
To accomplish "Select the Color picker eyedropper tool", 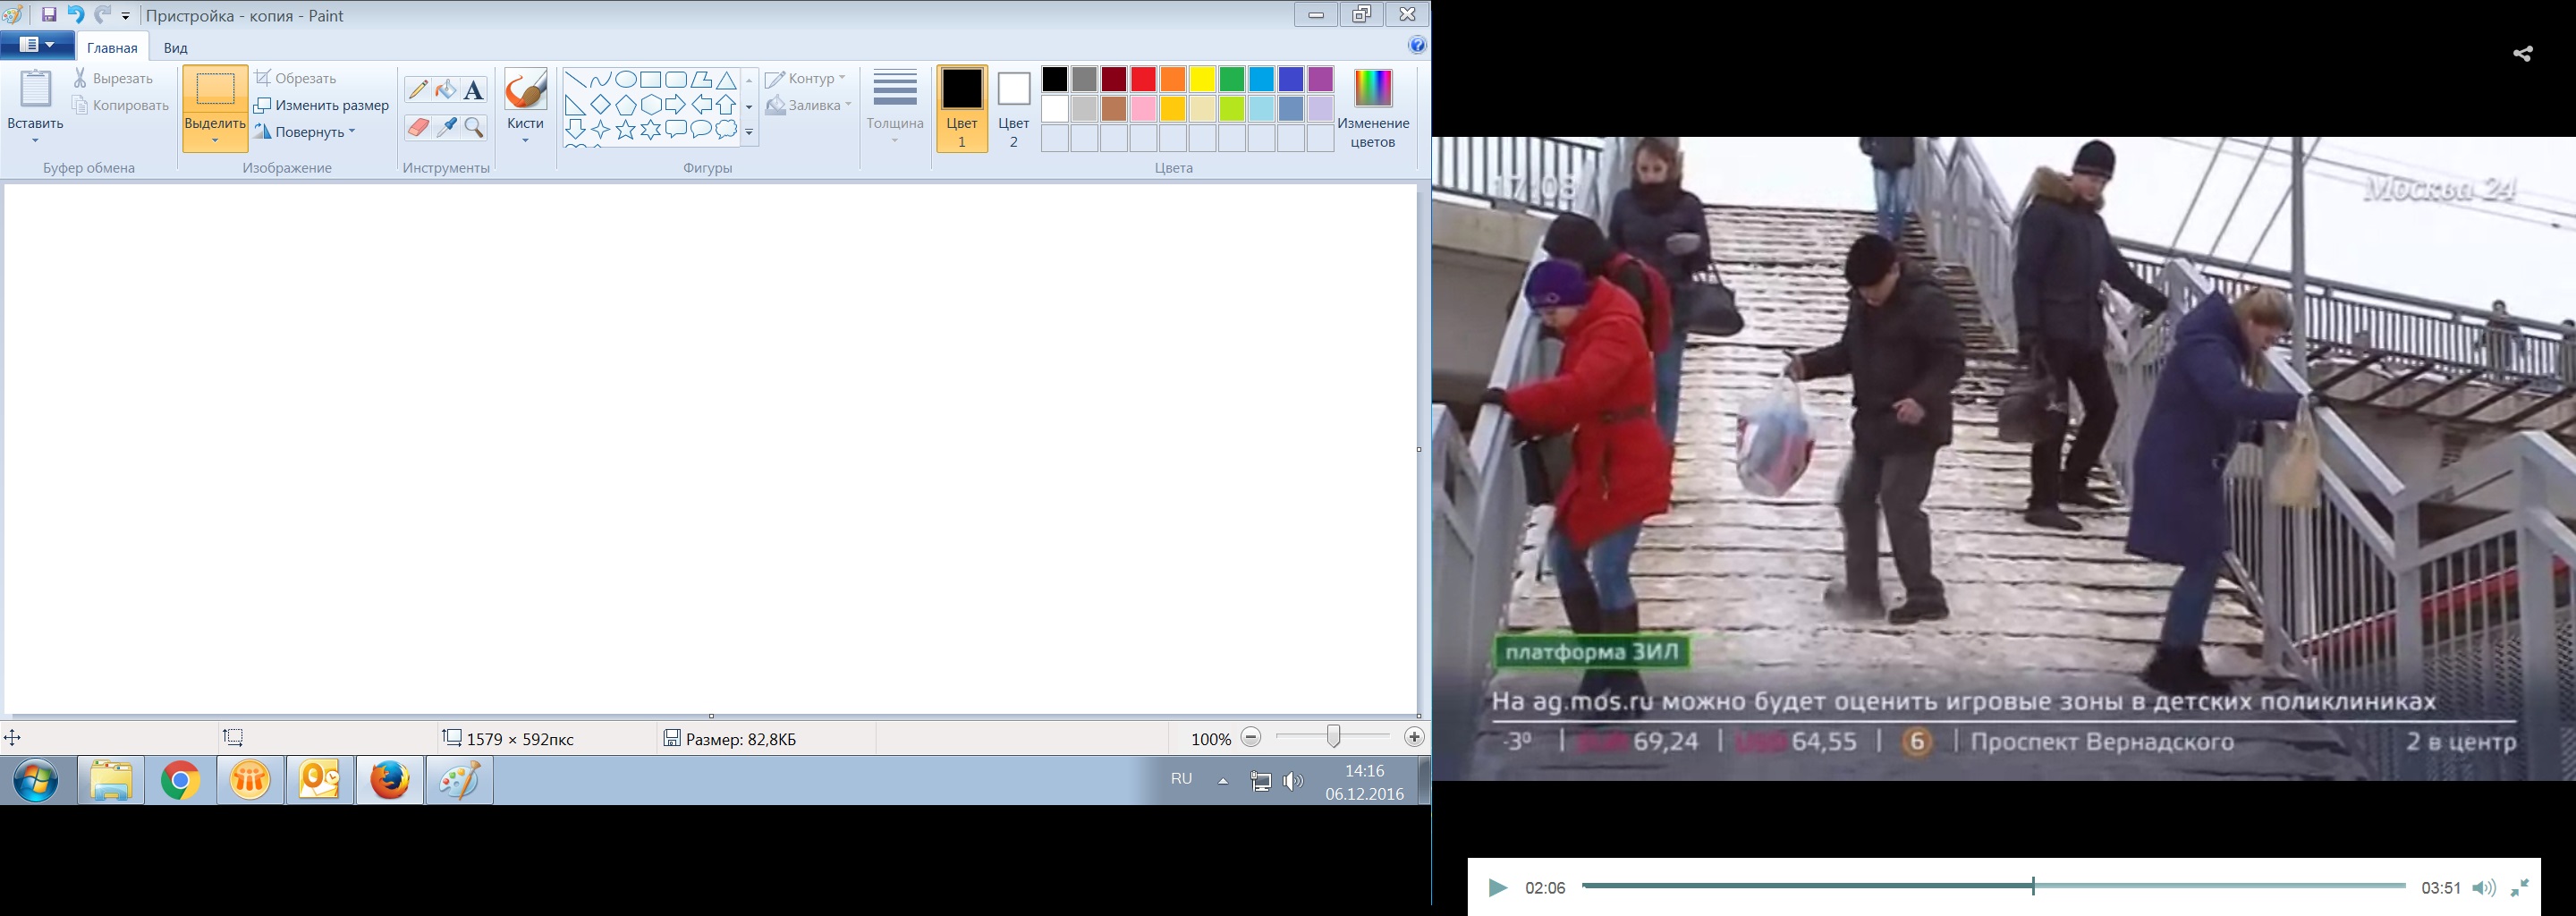I will pos(446,128).
